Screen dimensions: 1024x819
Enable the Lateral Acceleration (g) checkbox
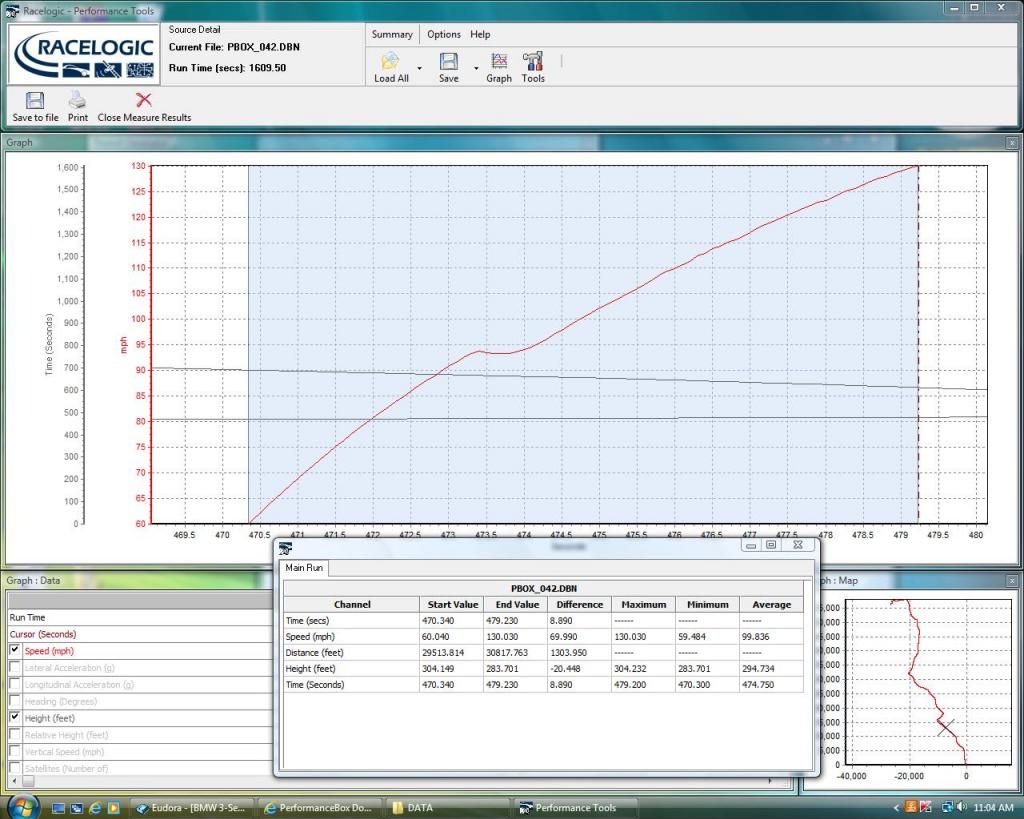coord(14,667)
